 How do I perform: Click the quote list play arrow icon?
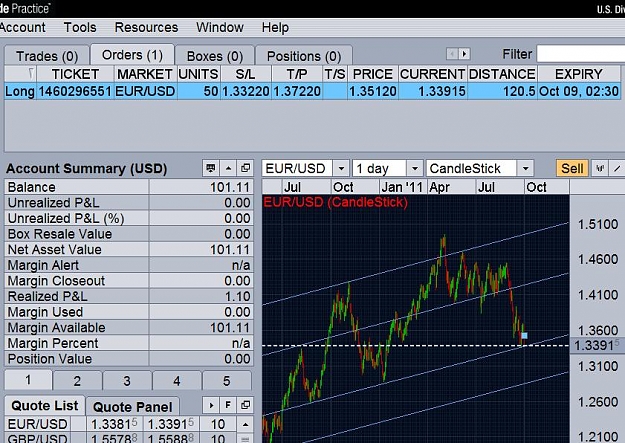point(211,406)
